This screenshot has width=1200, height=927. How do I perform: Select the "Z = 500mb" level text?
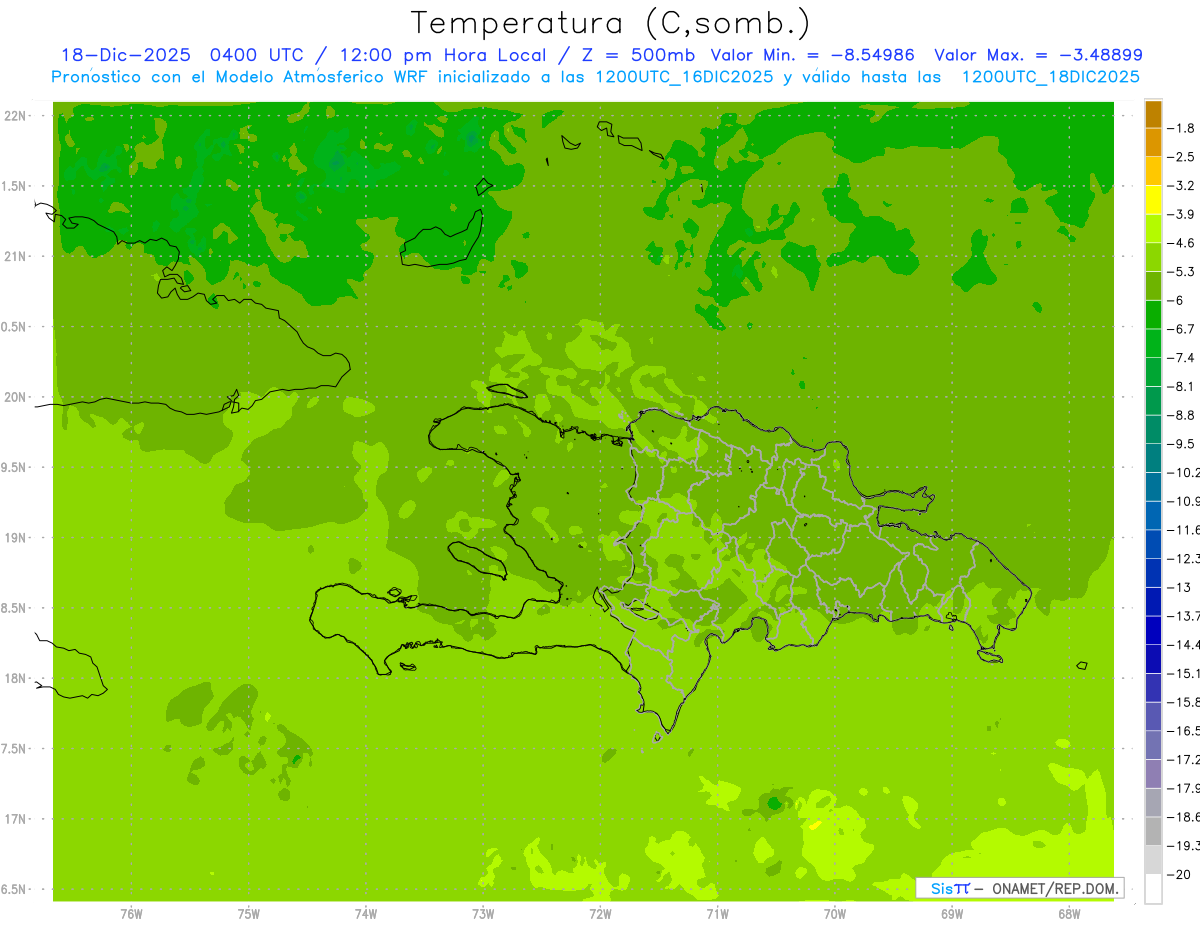[638, 55]
